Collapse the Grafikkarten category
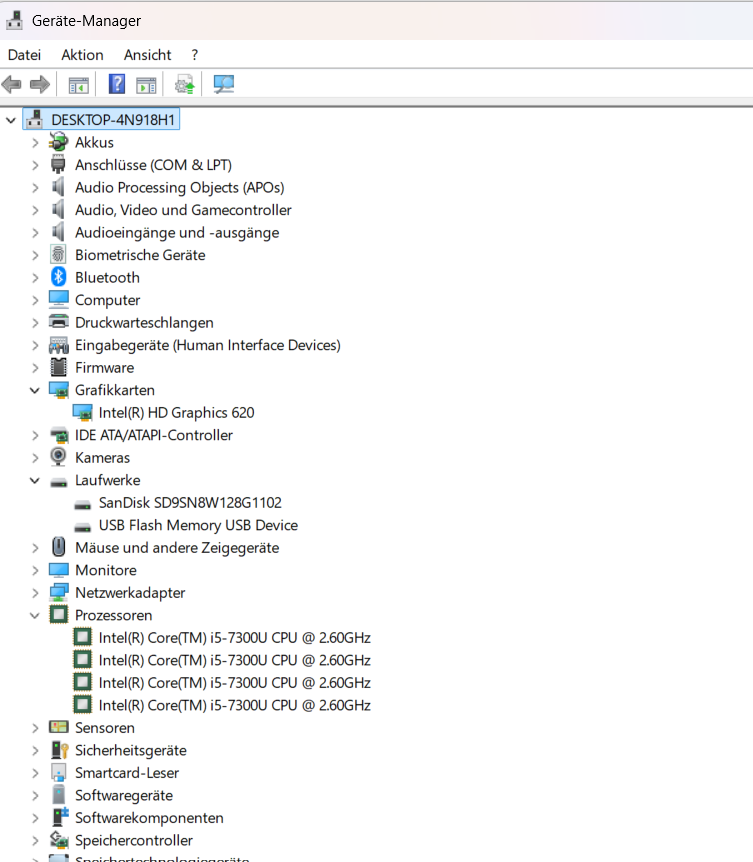 tap(35, 390)
